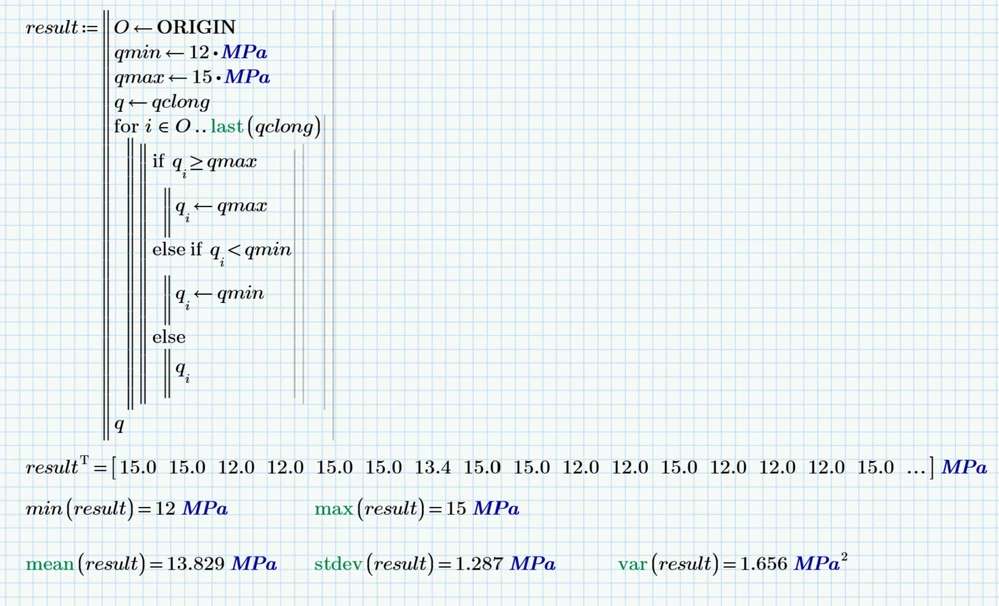Click the 'max(result) = 15 MPa' expression
Image resolution: width=999 pixels, height=606 pixels.
[417, 509]
